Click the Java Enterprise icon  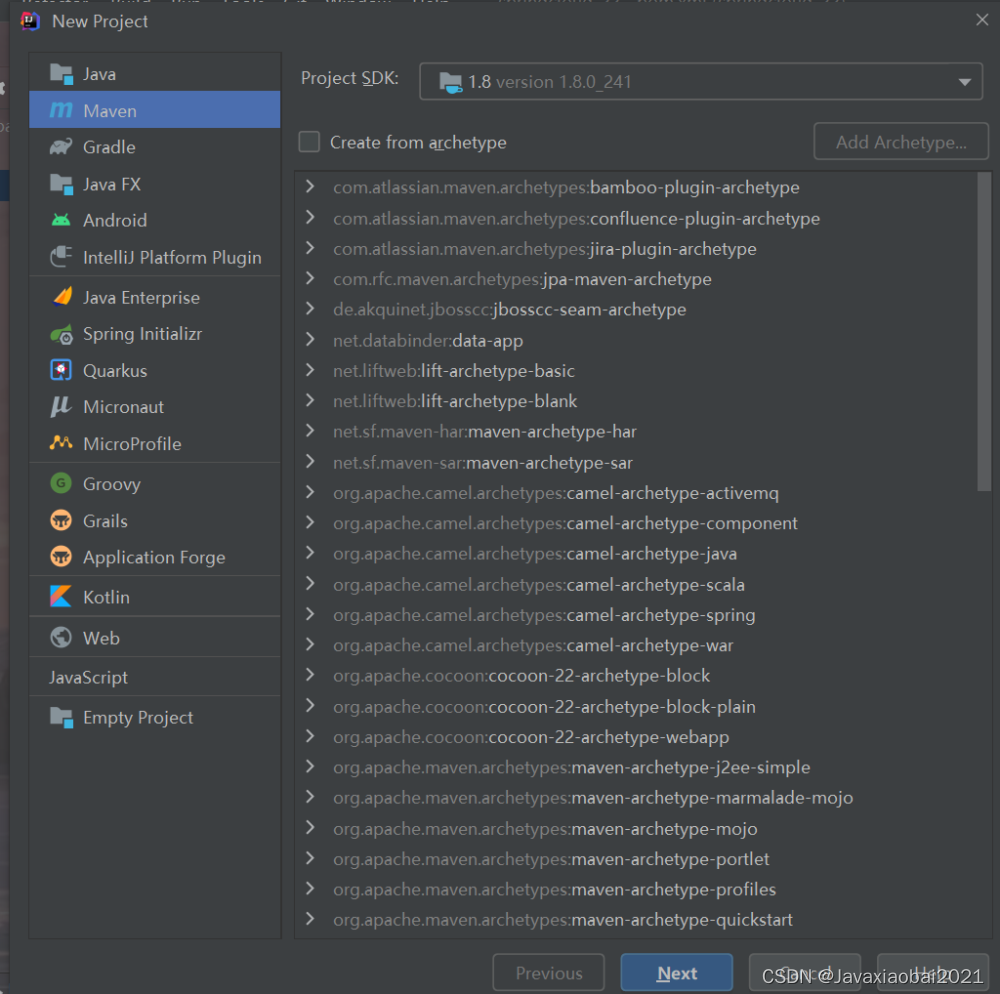62,297
